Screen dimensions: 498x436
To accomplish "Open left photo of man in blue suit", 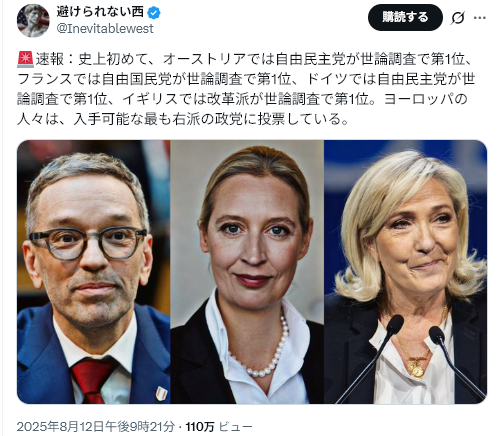I will tap(94, 272).
